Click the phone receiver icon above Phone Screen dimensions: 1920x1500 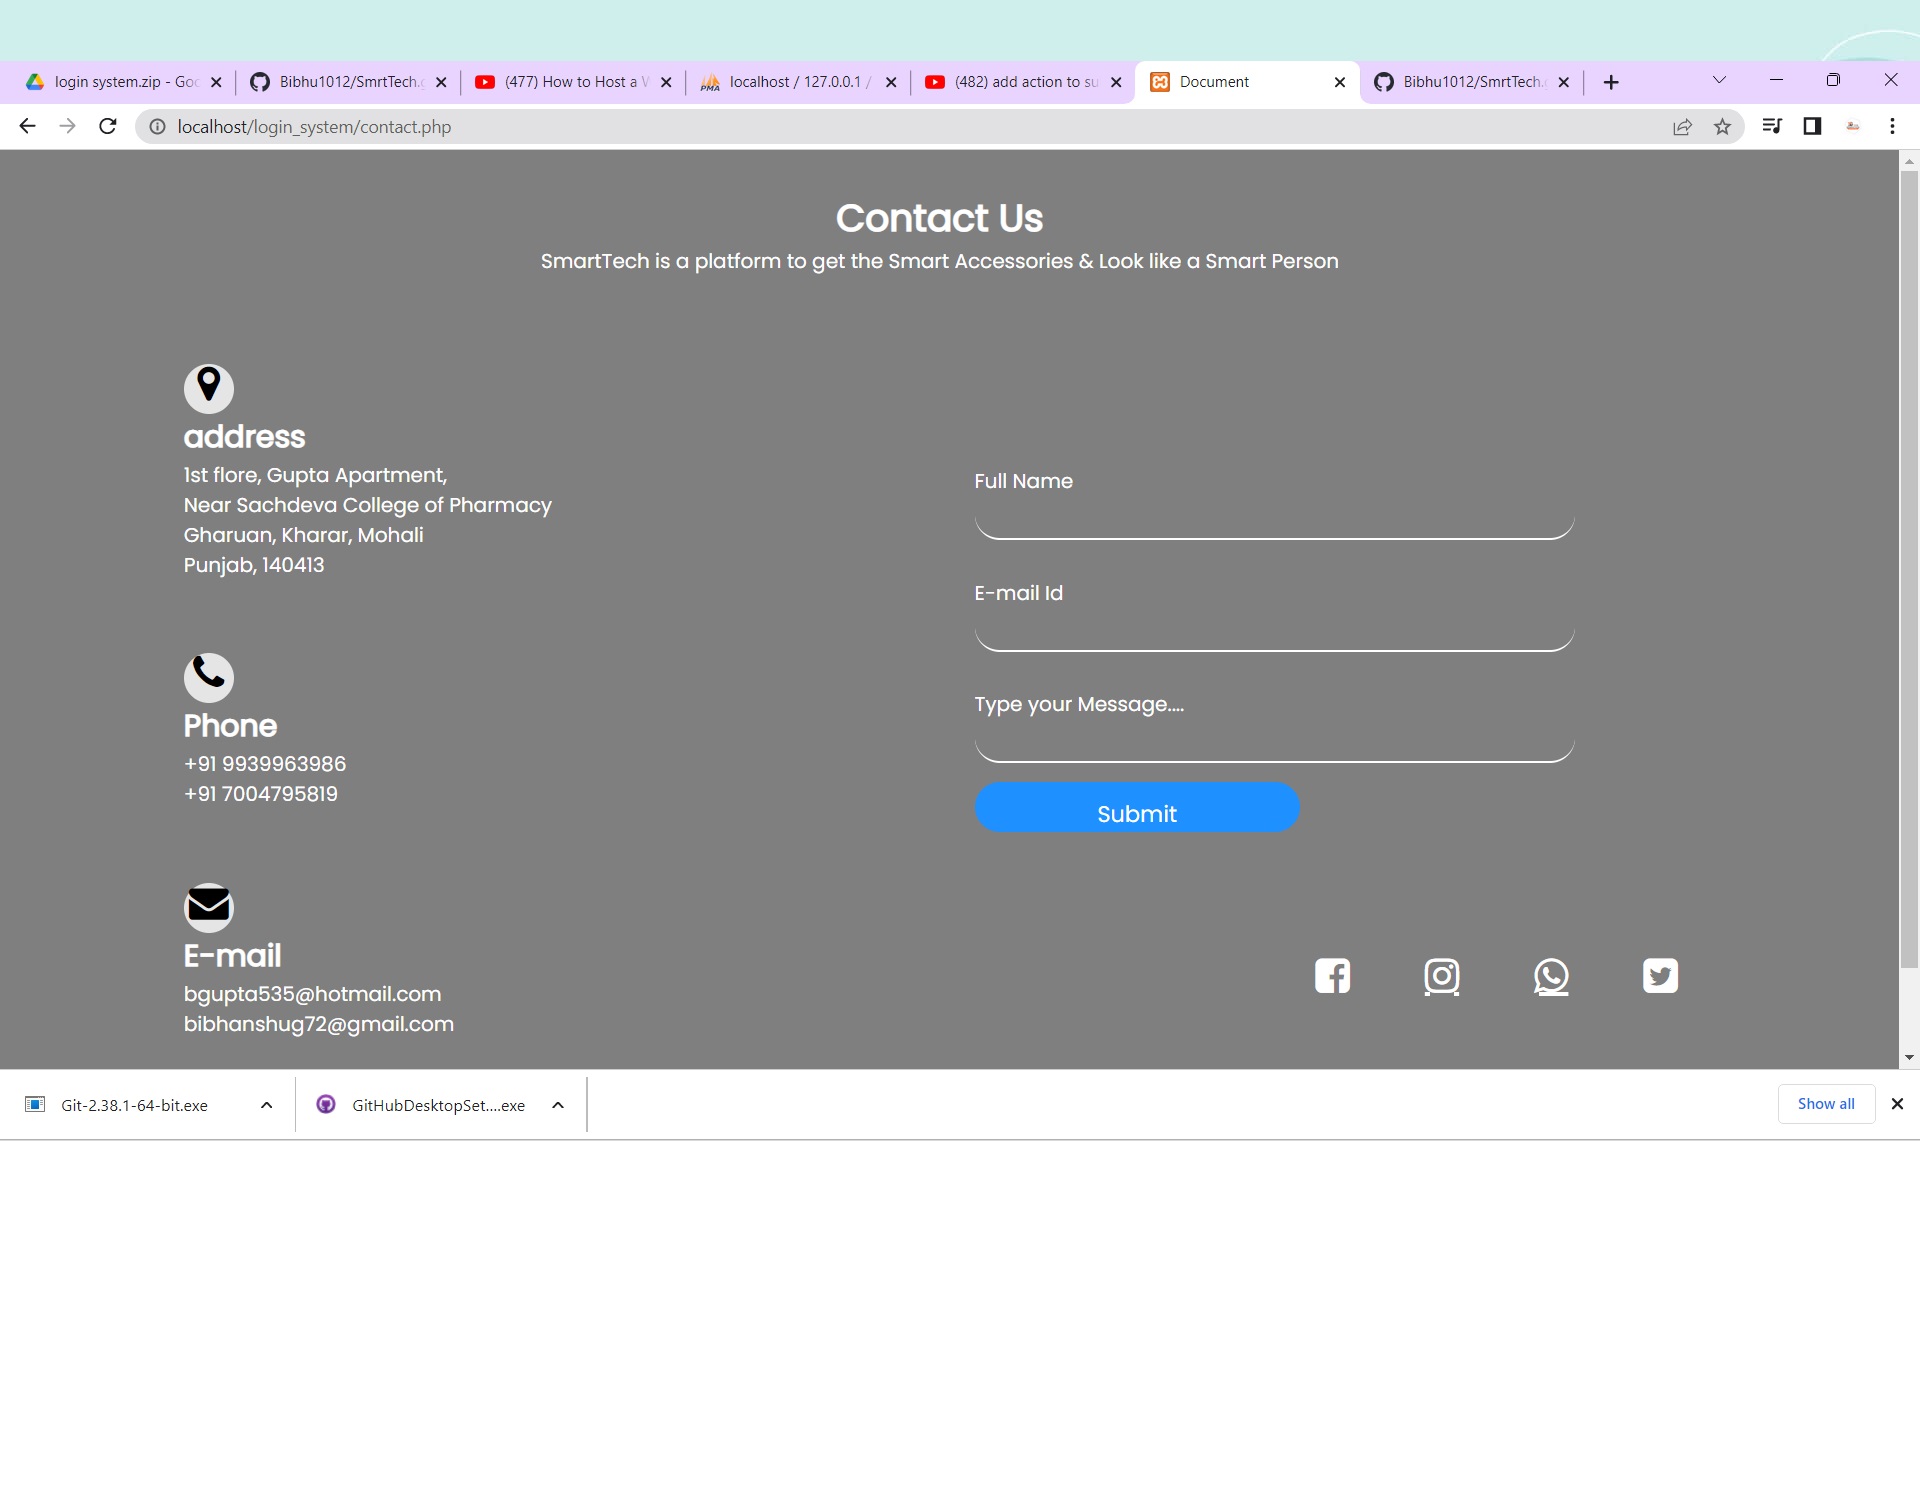208,676
